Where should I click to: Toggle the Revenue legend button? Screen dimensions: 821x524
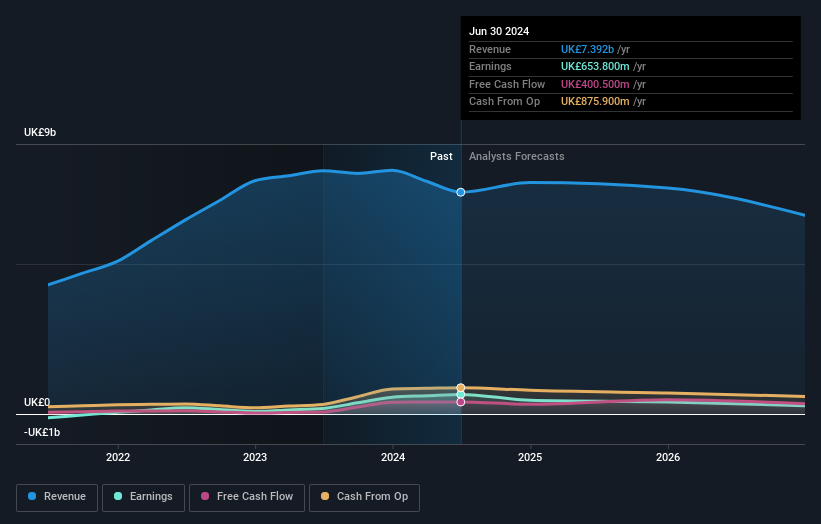click(57, 497)
